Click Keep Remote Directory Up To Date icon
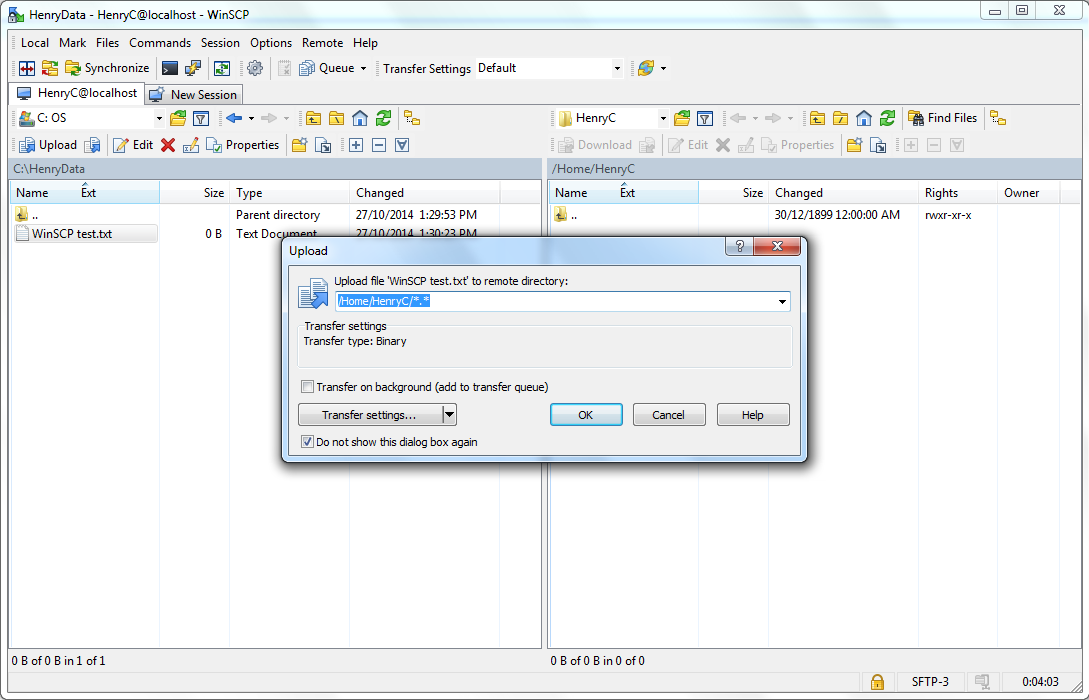 [222, 68]
